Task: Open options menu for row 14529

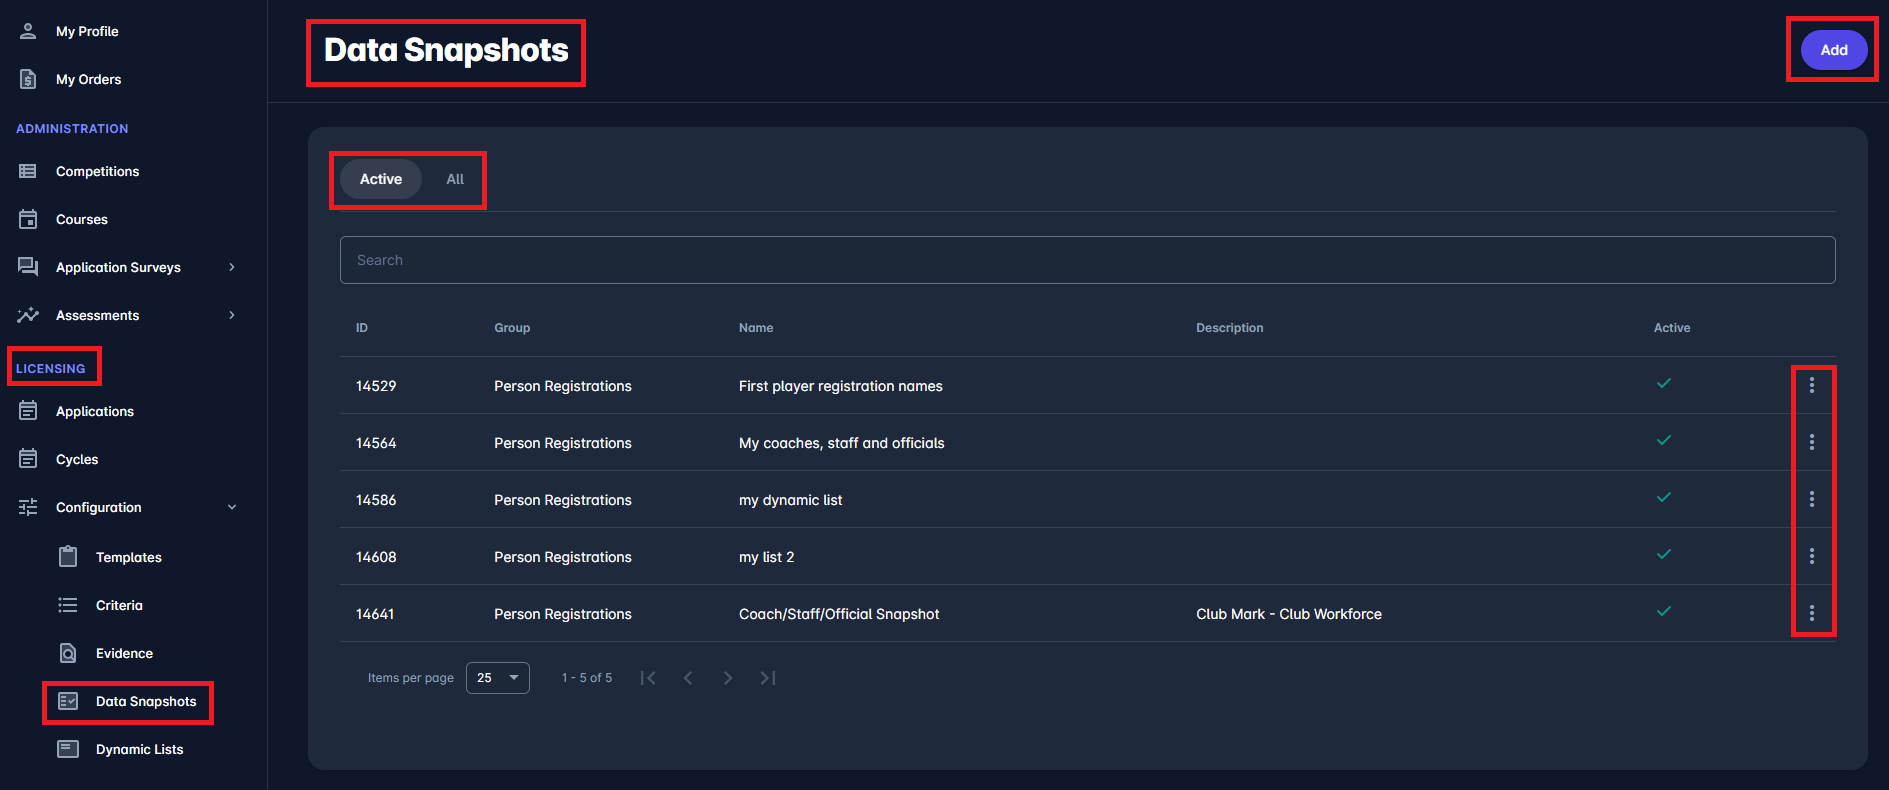Action: [1811, 385]
